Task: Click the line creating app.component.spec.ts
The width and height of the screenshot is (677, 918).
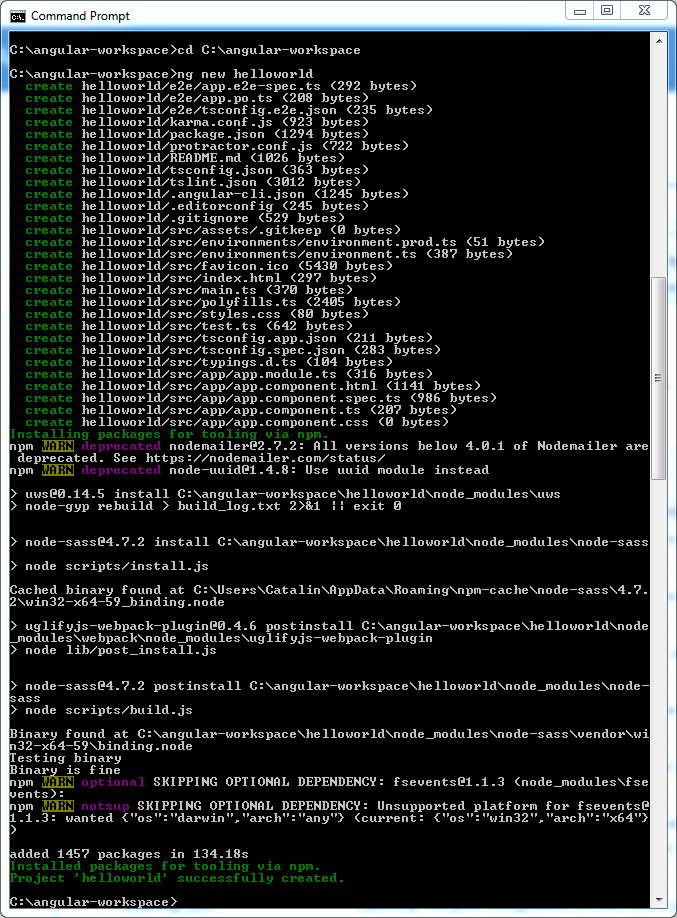Action: 261,398
